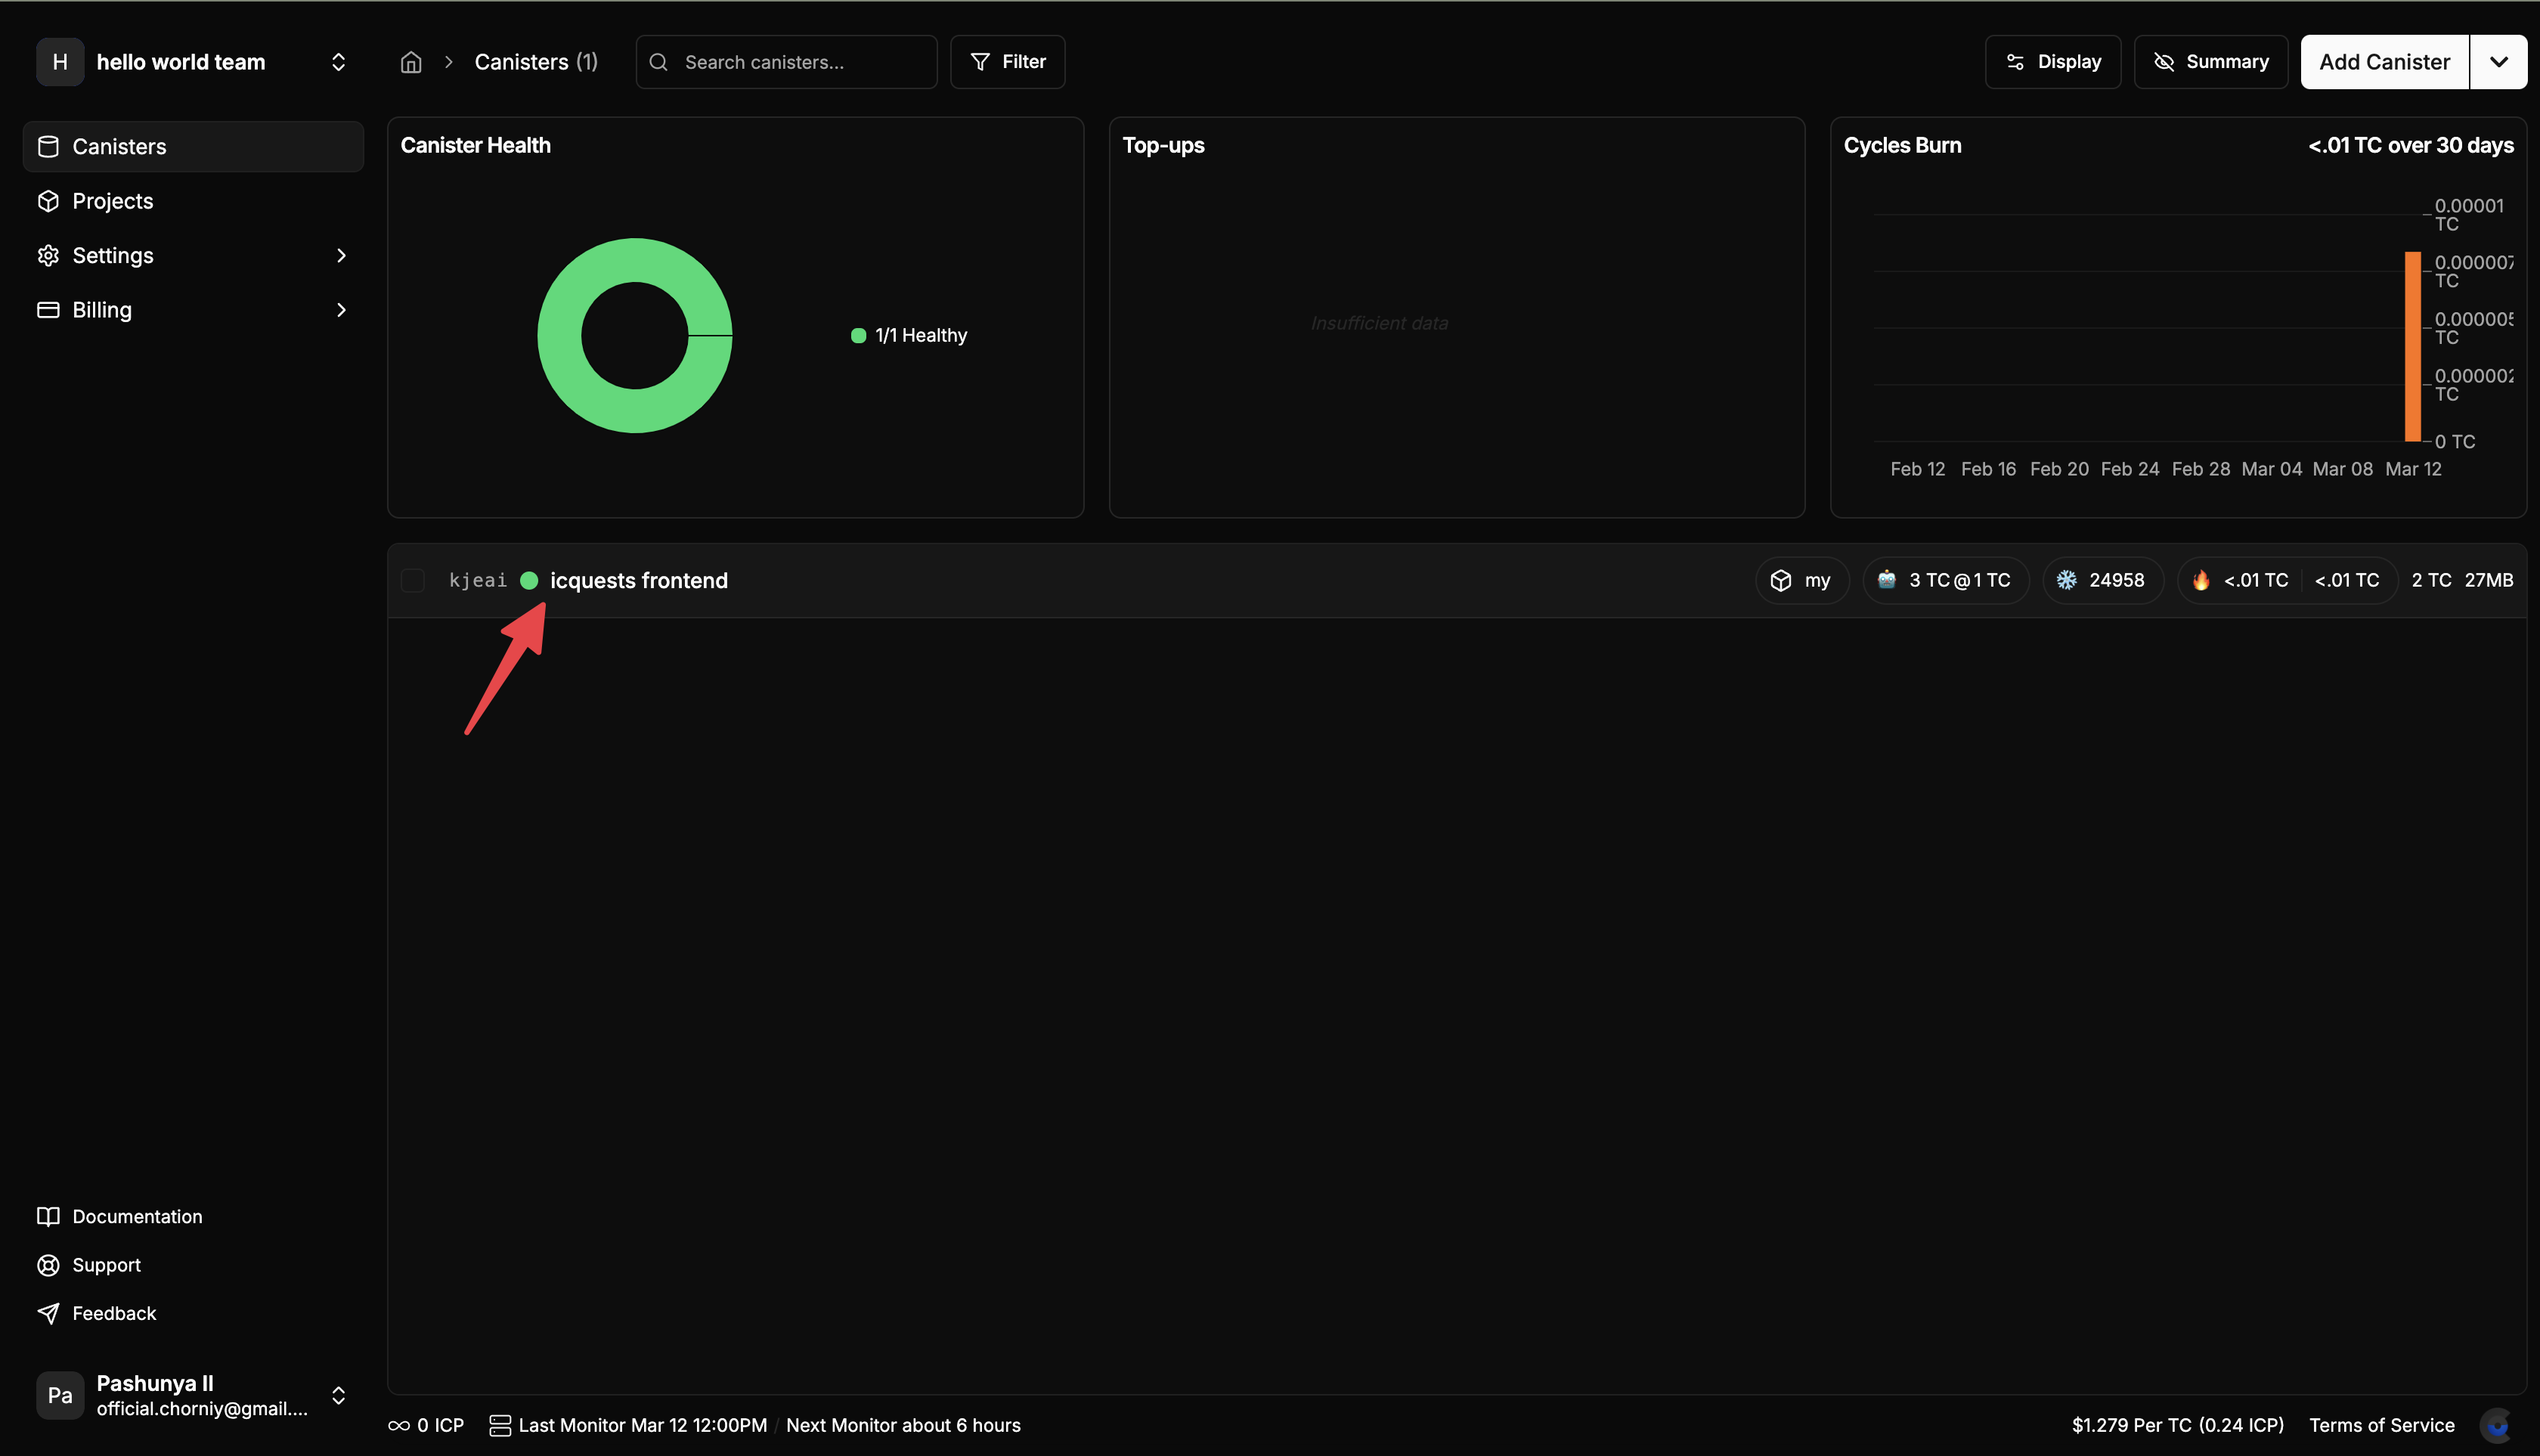Click the Add Canister button

tap(2384, 61)
